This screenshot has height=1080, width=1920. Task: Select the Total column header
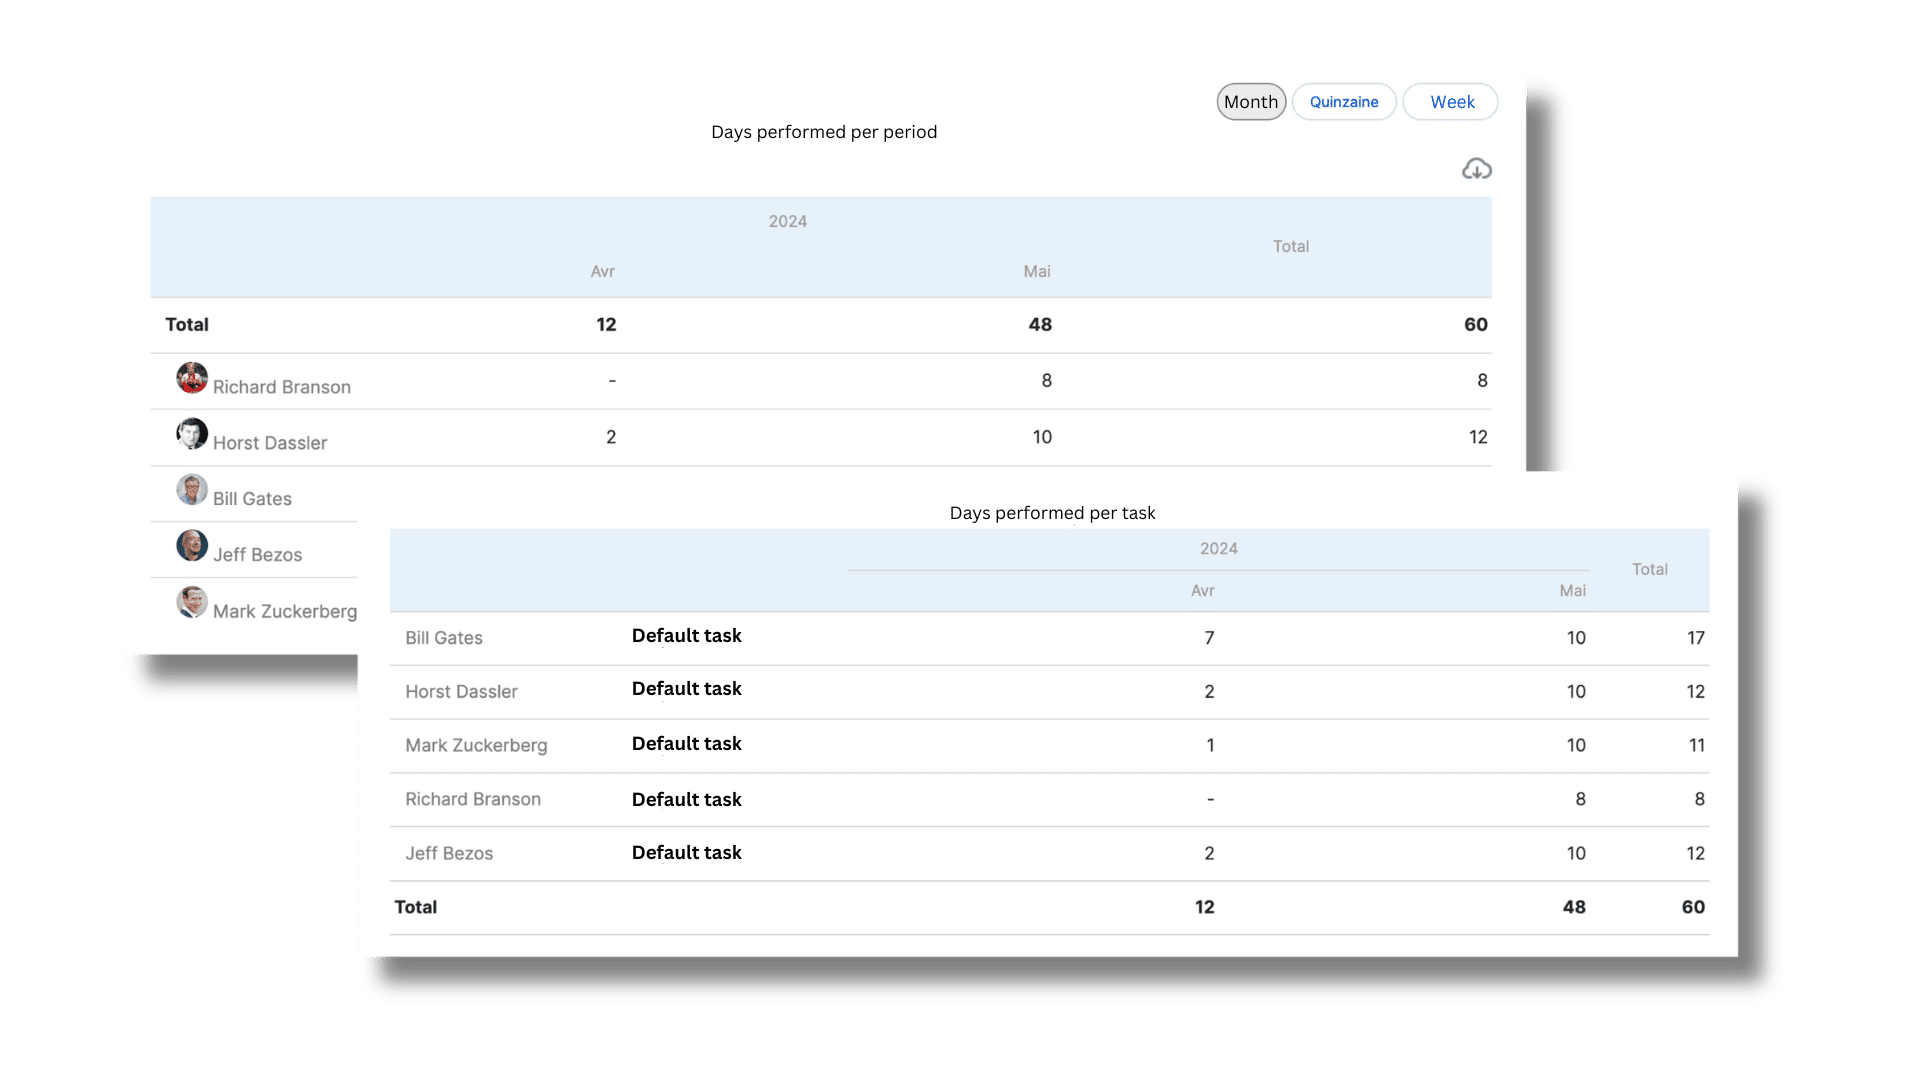click(x=1291, y=246)
